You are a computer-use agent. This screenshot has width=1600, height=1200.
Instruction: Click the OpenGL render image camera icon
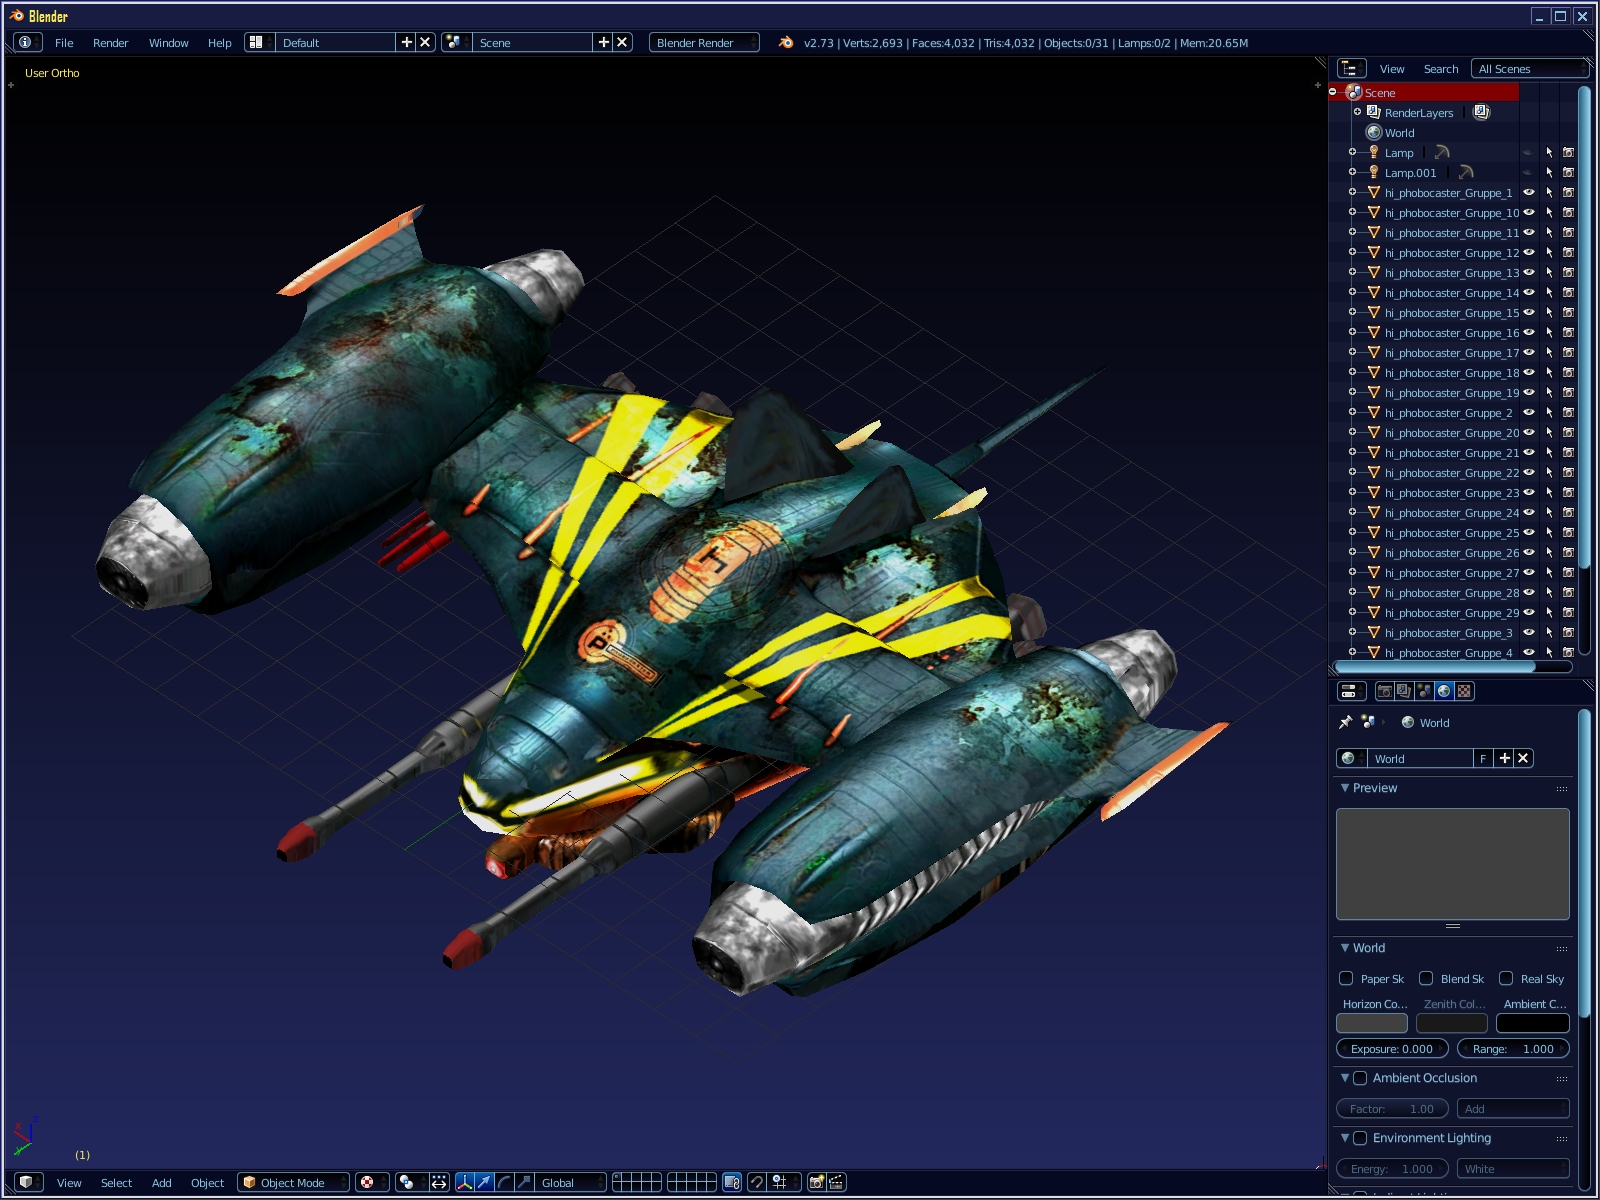[816, 1182]
